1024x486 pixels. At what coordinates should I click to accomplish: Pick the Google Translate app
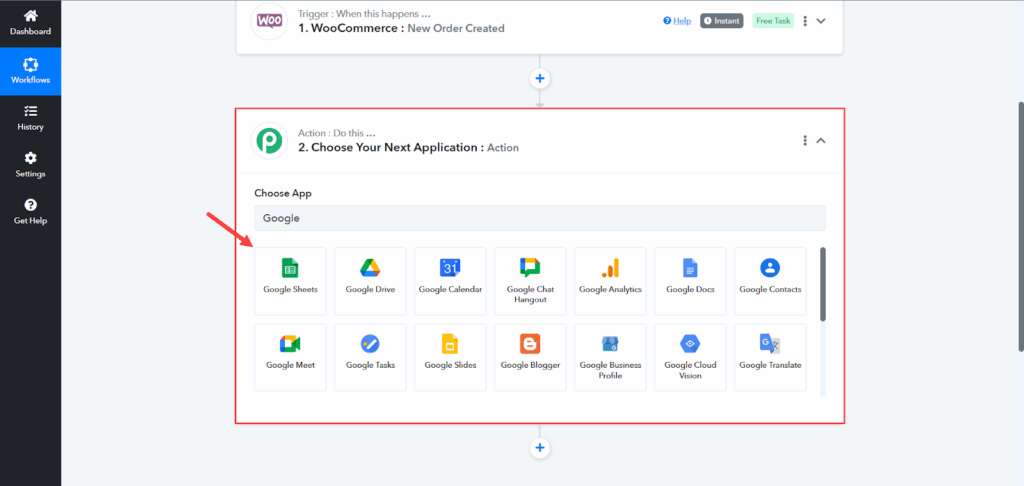click(x=770, y=357)
